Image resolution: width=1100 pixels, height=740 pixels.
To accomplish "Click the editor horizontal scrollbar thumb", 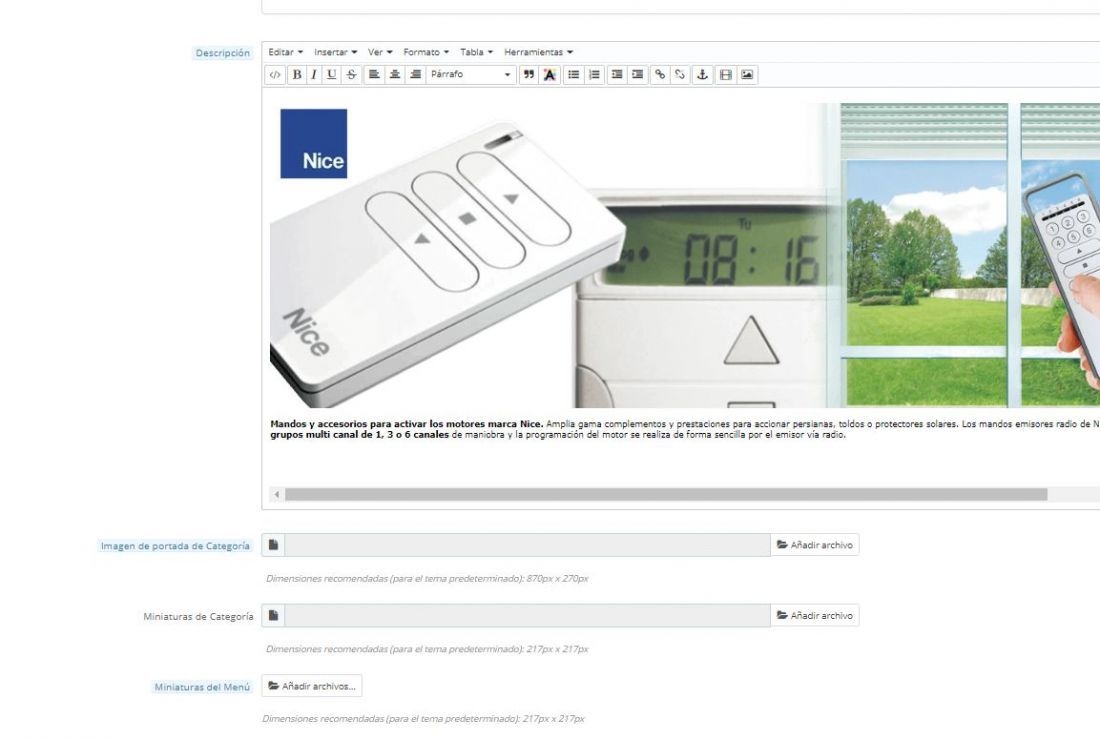I will 666,495.
